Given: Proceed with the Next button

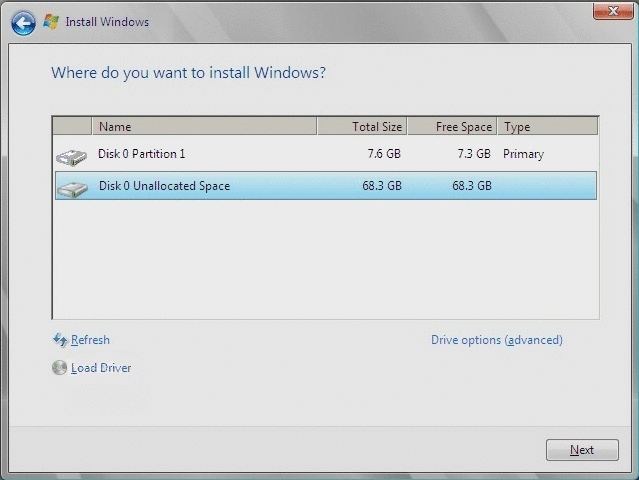Looking at the screenshot, I should (582, 450).
